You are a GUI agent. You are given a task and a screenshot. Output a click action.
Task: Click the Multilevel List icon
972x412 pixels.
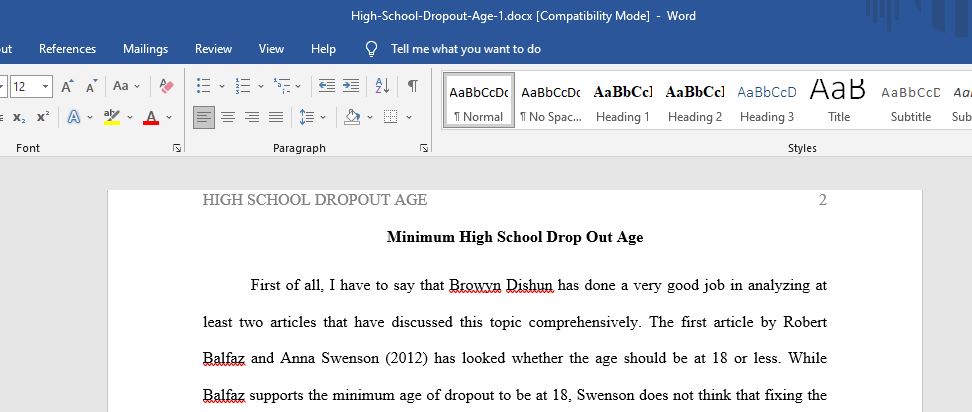point(281,86)
